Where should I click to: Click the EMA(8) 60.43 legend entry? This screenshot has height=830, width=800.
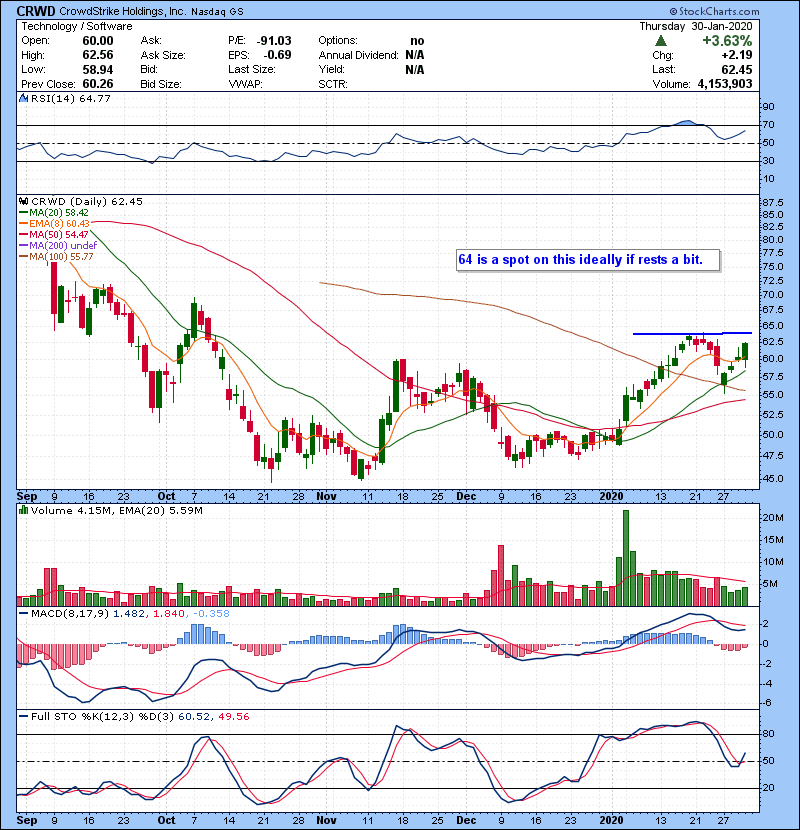tap(55, 224)
